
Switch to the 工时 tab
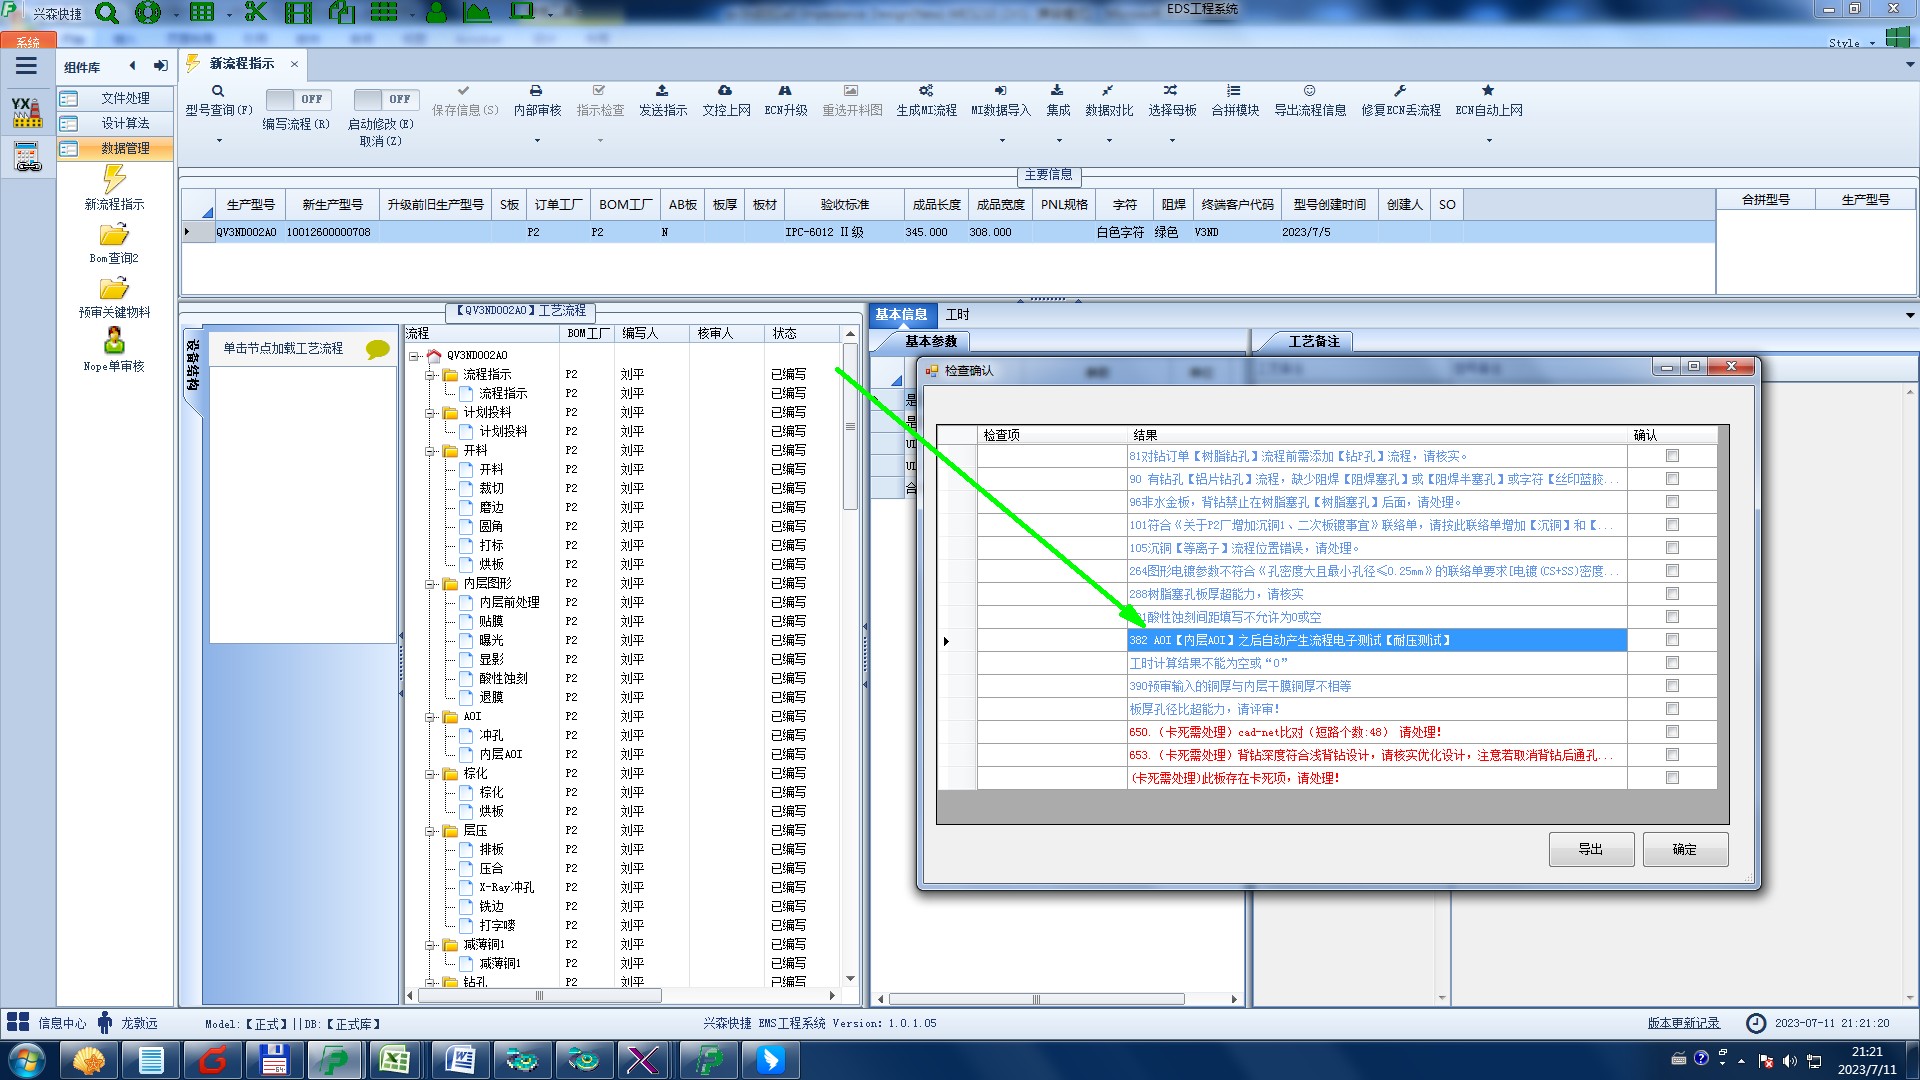coord(957,314)
